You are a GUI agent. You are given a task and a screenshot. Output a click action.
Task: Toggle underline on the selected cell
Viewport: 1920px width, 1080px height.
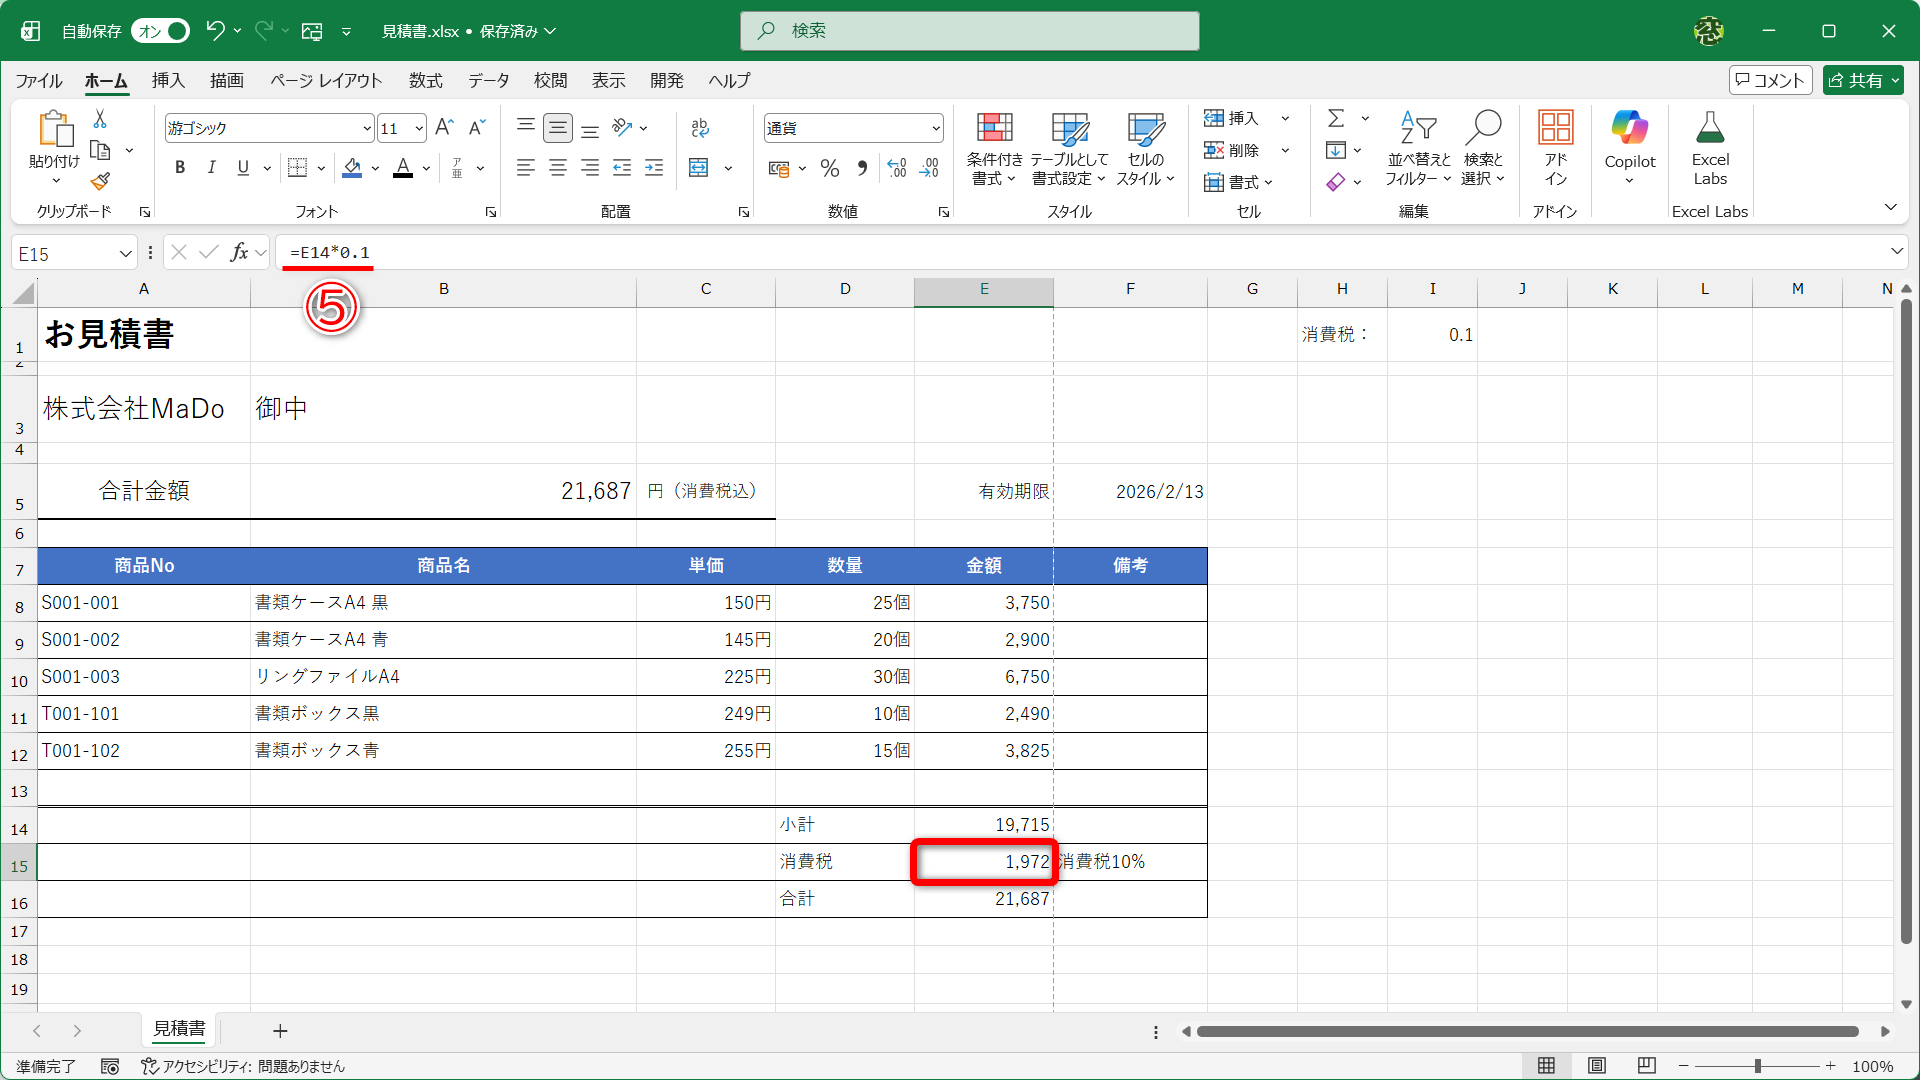241,167
